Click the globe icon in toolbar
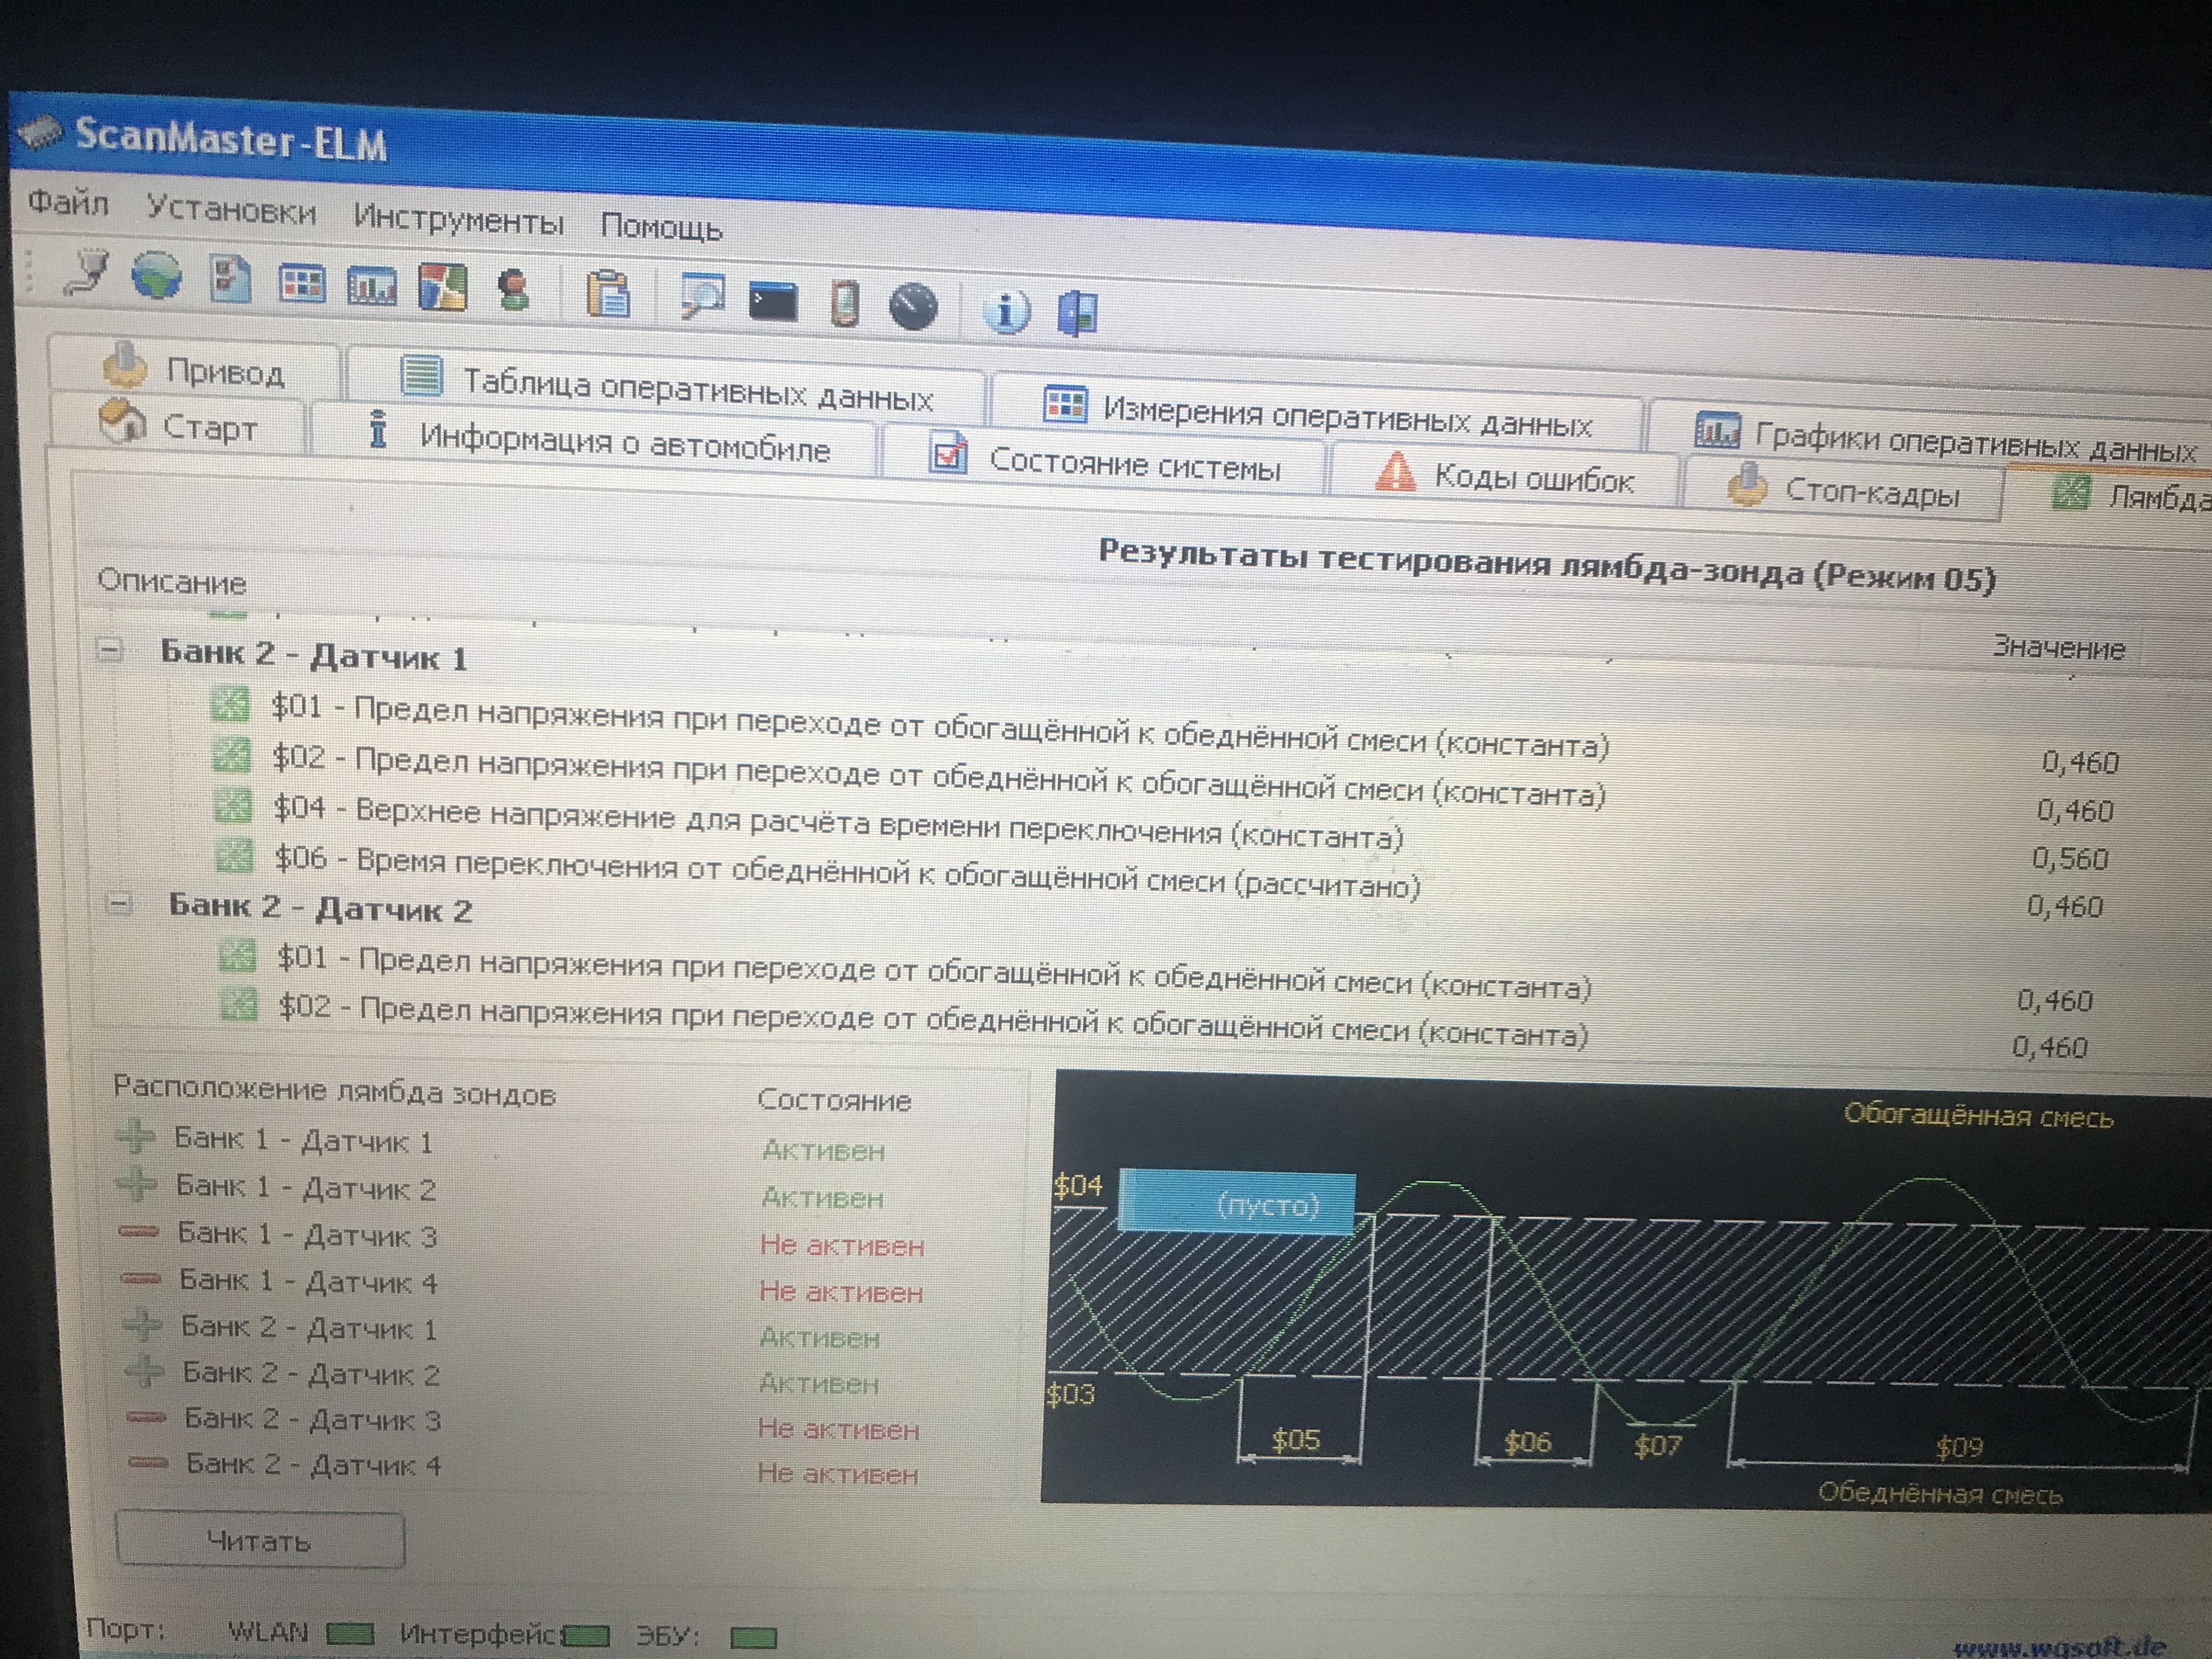 (x=157, y=276)
